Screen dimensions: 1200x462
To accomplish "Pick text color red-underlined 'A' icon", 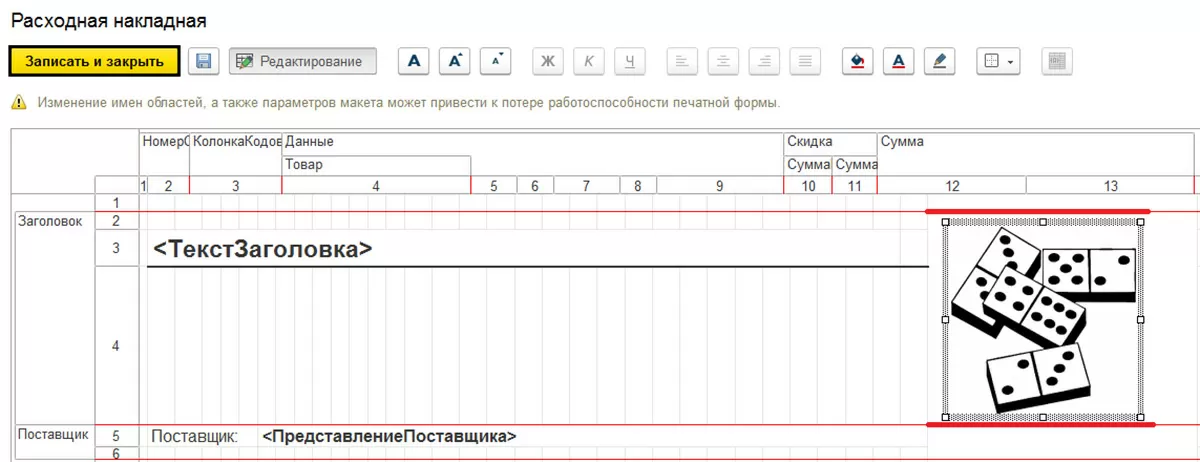I will 898,61.
